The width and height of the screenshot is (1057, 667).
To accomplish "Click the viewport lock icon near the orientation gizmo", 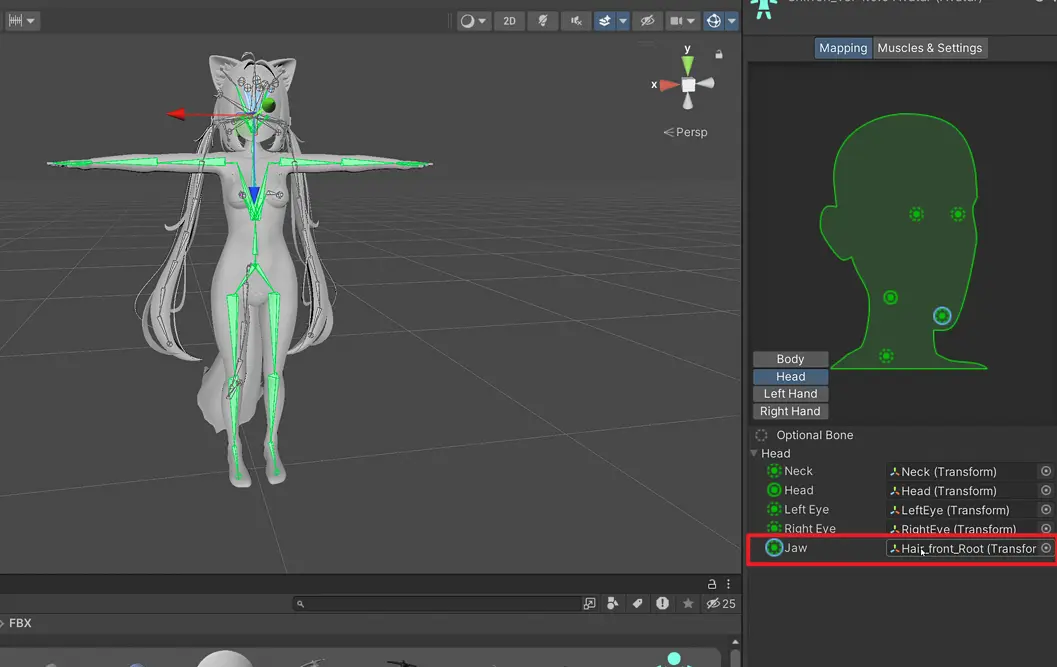I will click(719, 54).
